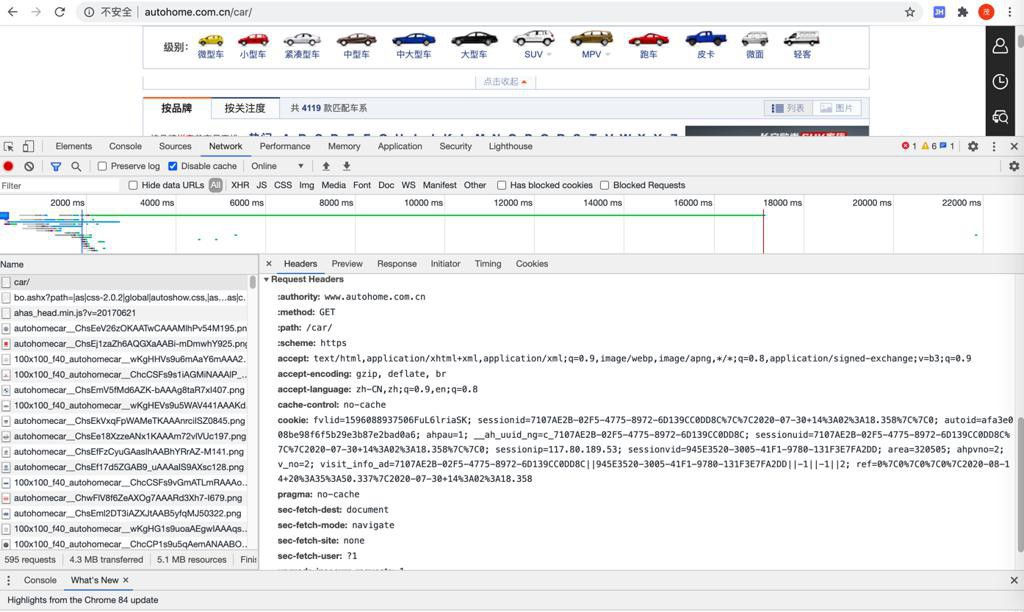1024x612 pixels.
Task: Filter requests by JS type
Action: coord(261,185)
